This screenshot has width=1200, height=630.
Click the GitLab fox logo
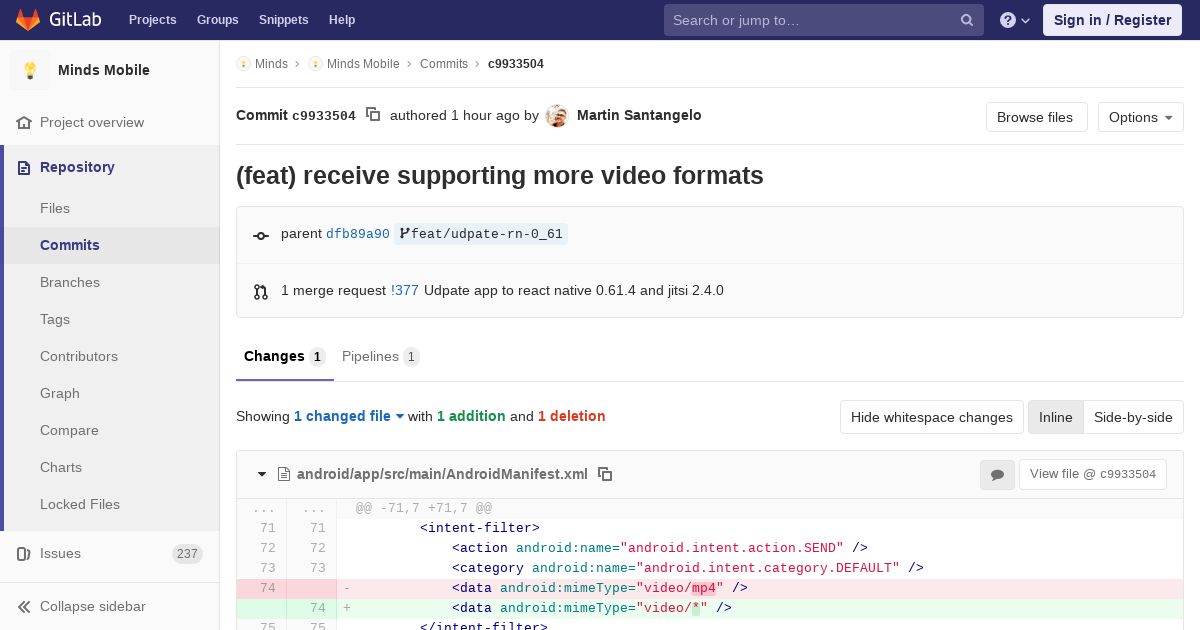click(x=28, y=20)
